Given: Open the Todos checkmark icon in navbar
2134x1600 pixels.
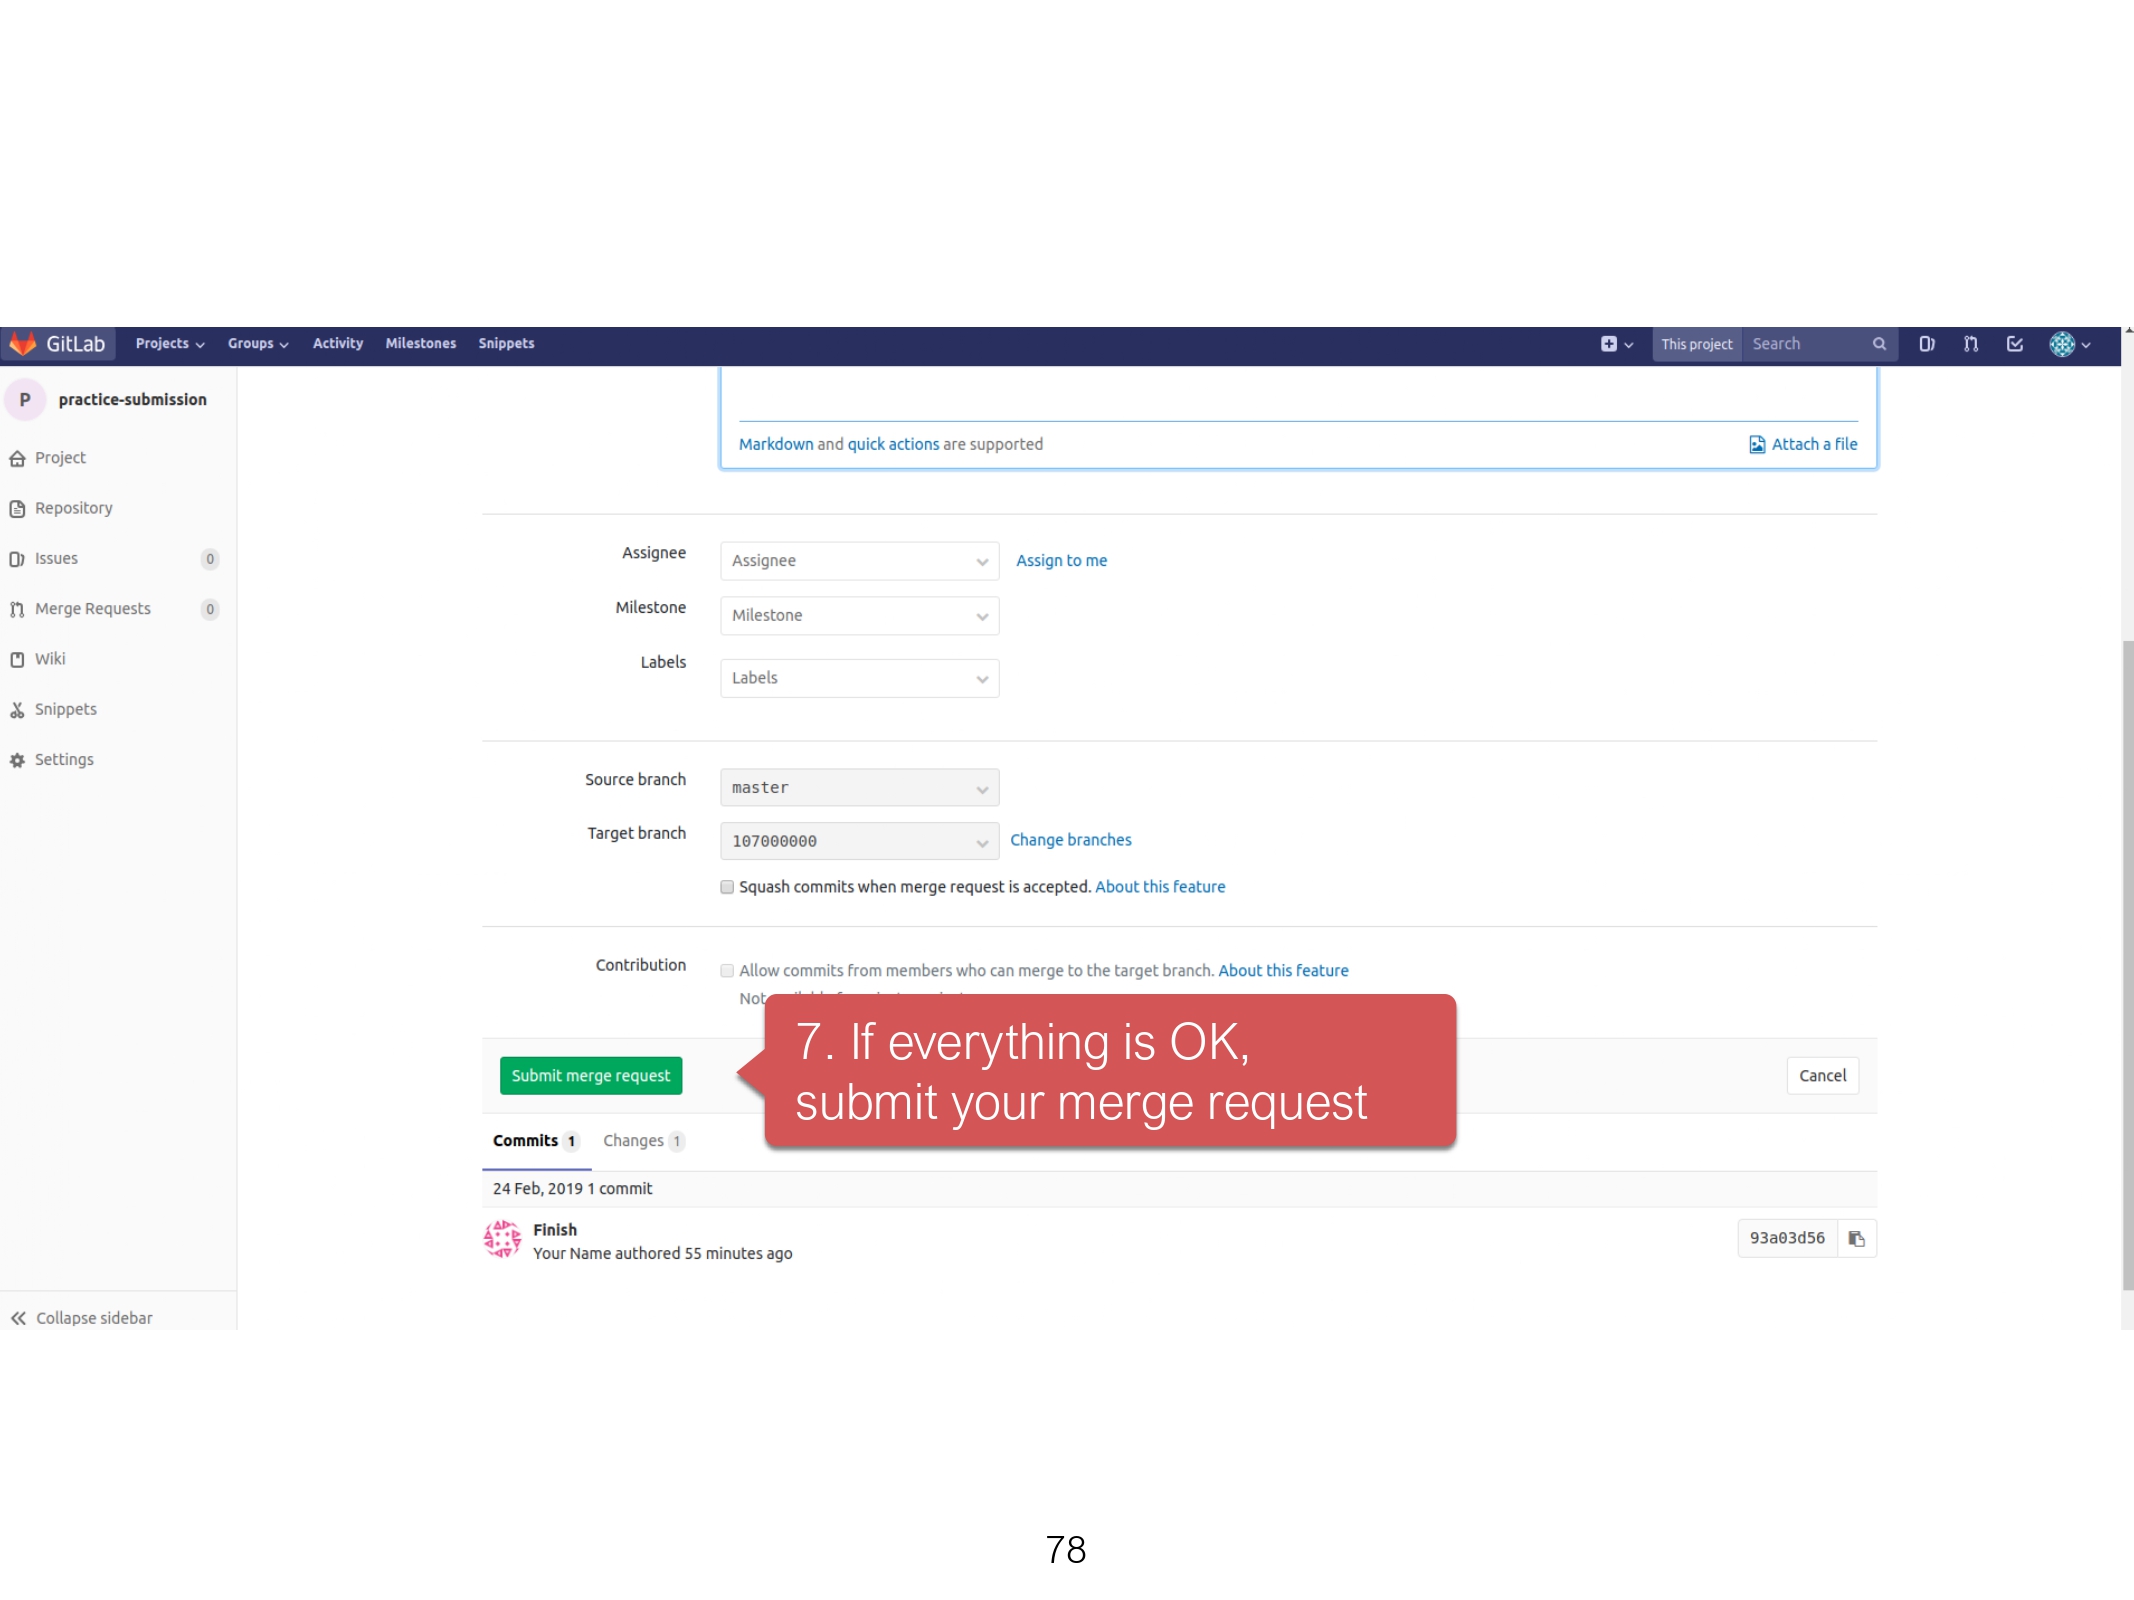Looking at the screenshot, I should pos(2014,344).
